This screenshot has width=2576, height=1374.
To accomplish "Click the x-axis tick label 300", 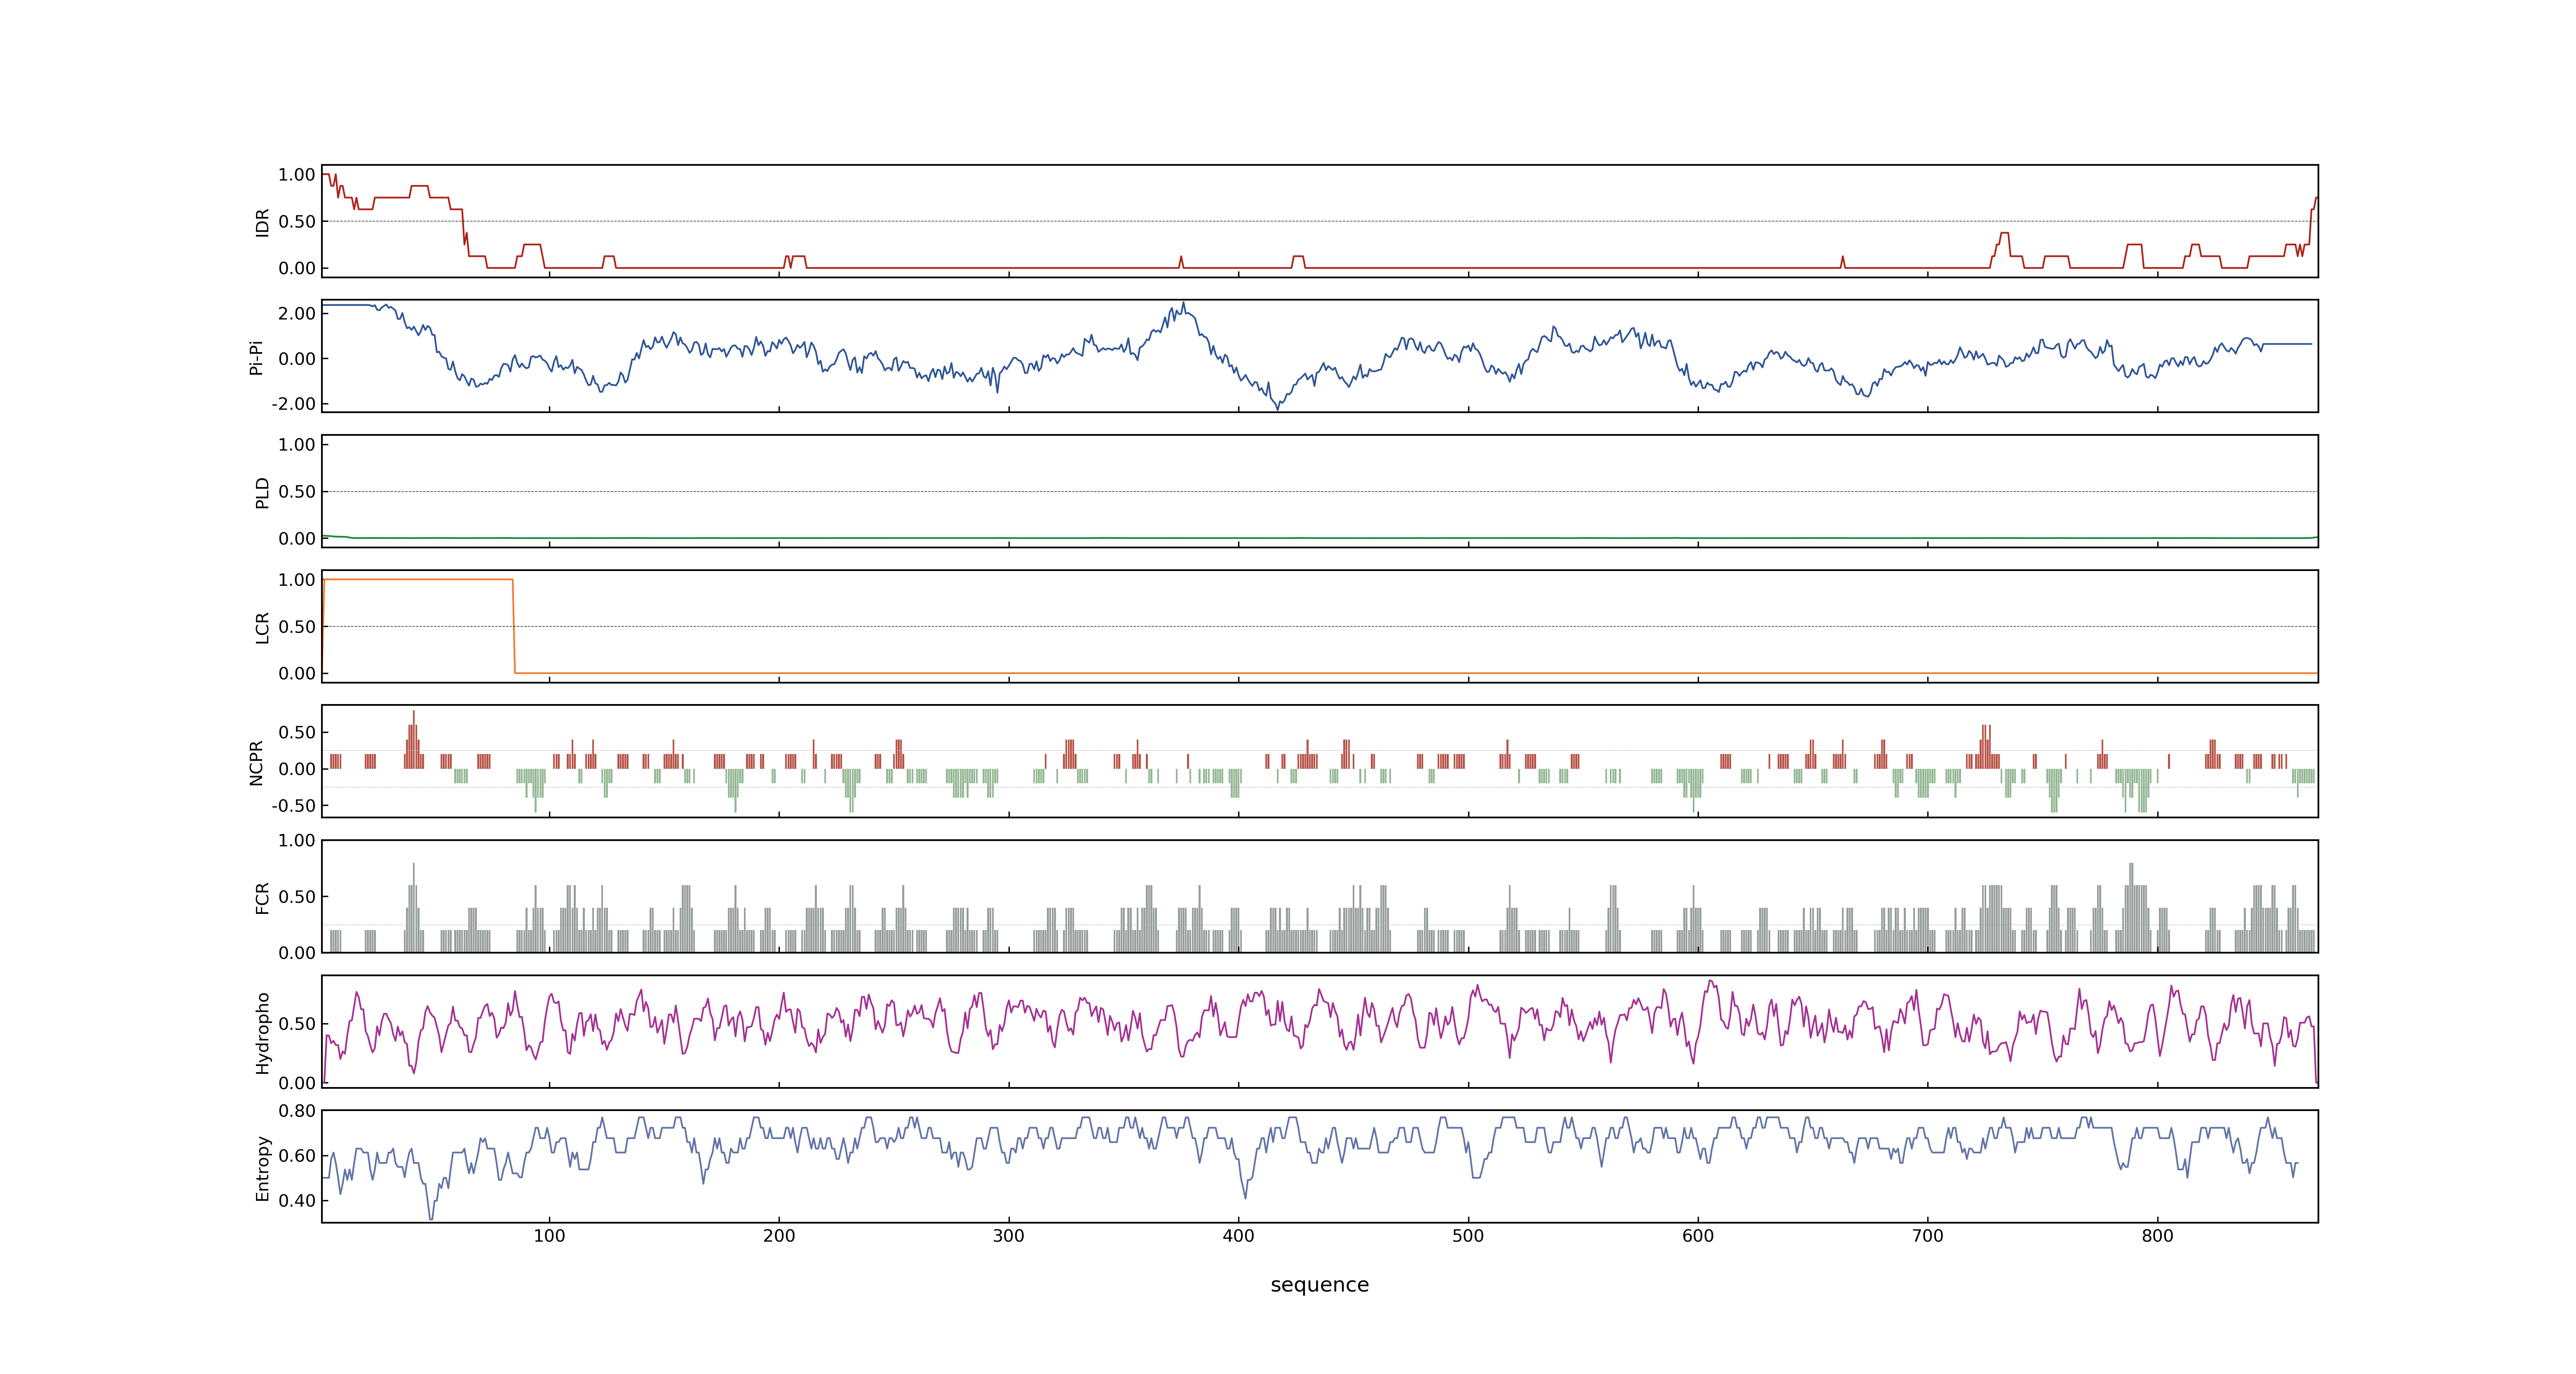I will point(1009,1236).
